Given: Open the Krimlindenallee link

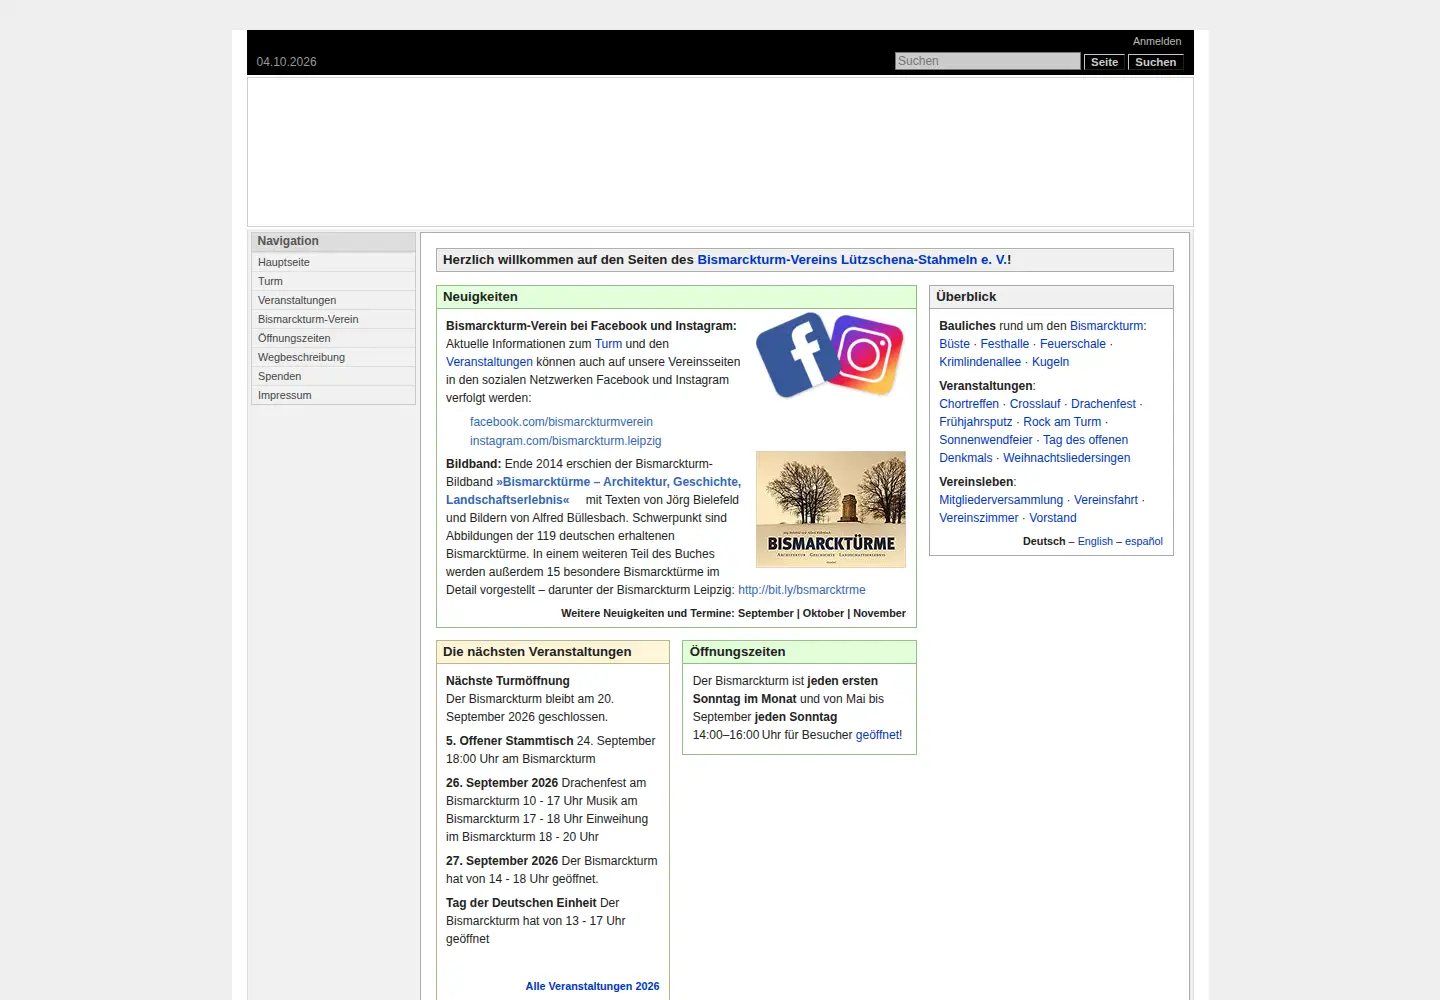Looking at the screenshot, I should 980,362.
